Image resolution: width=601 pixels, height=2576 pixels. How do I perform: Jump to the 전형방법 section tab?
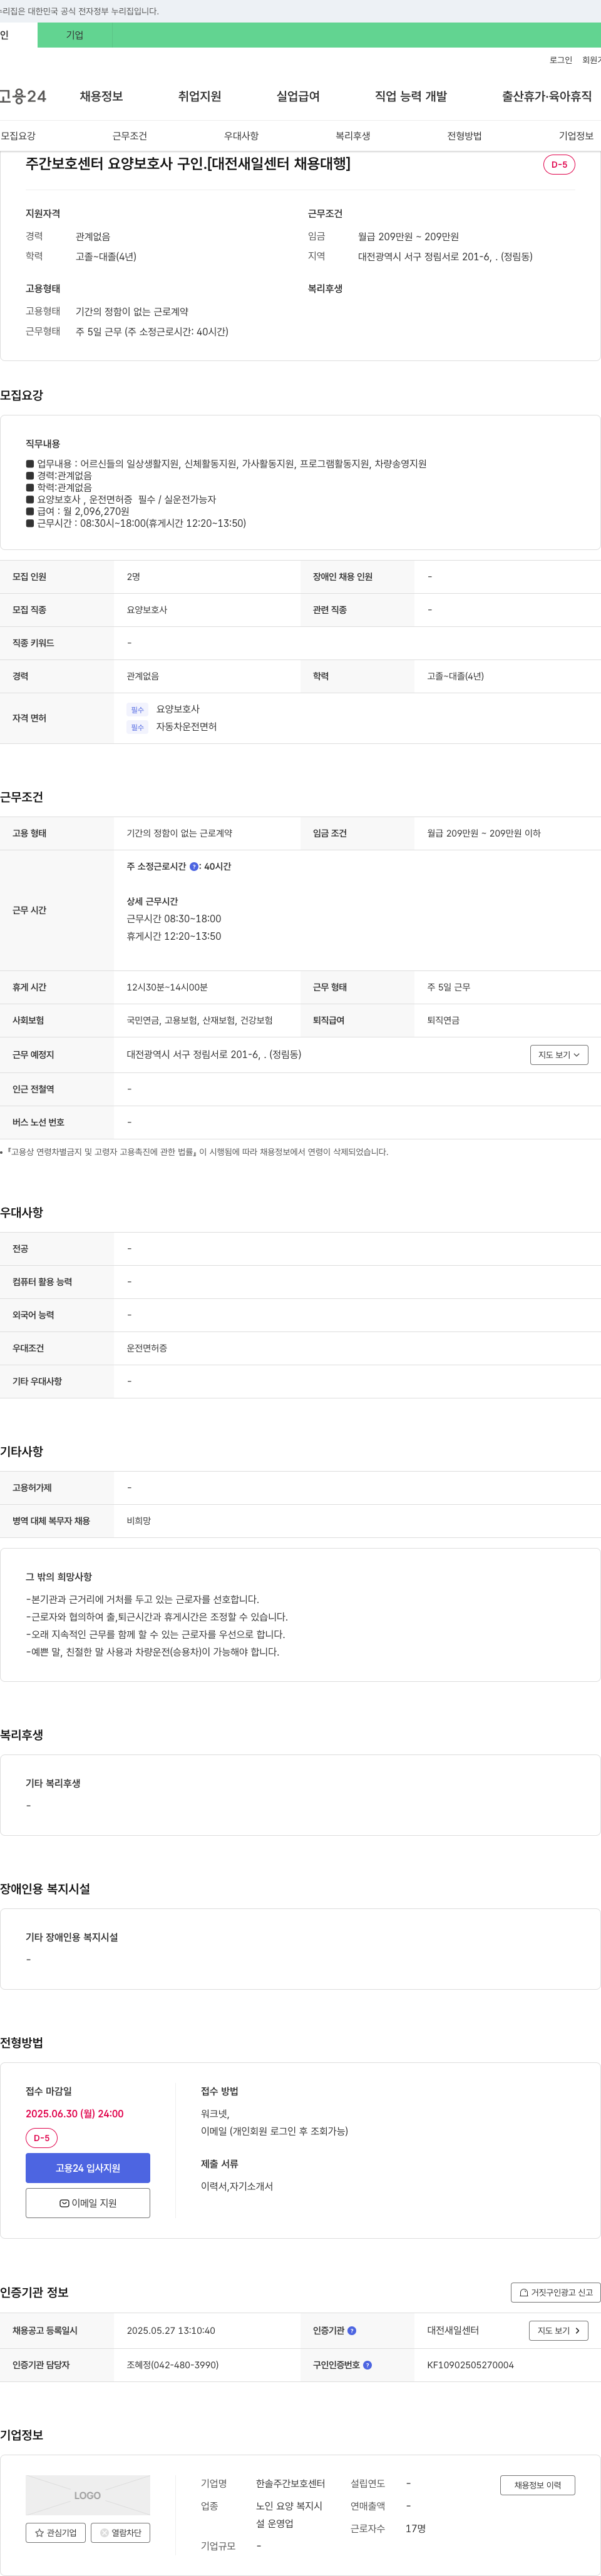(464, 136)
